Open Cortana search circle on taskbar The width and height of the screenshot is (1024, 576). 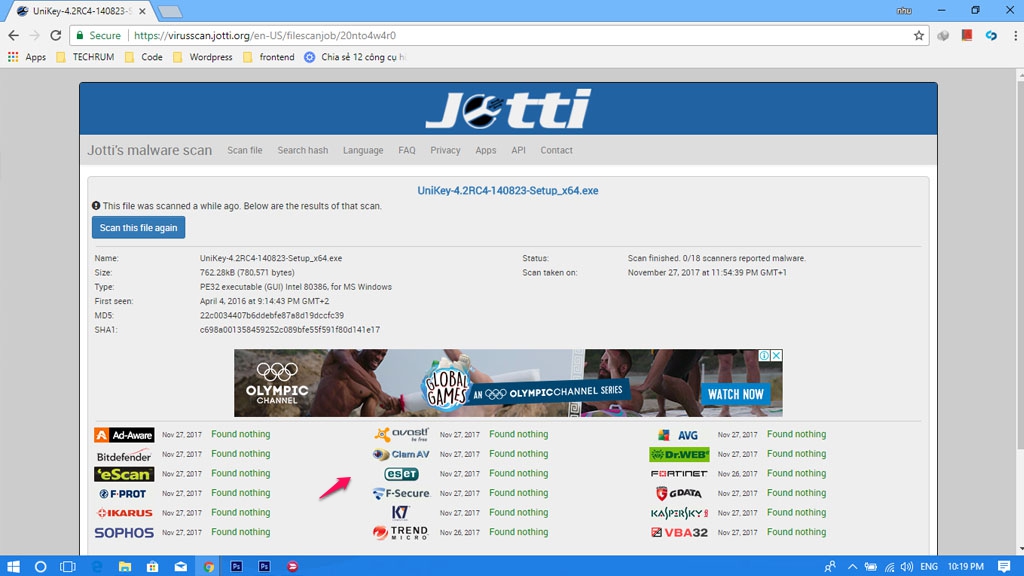pyautogui.click(x=40, y=566)
